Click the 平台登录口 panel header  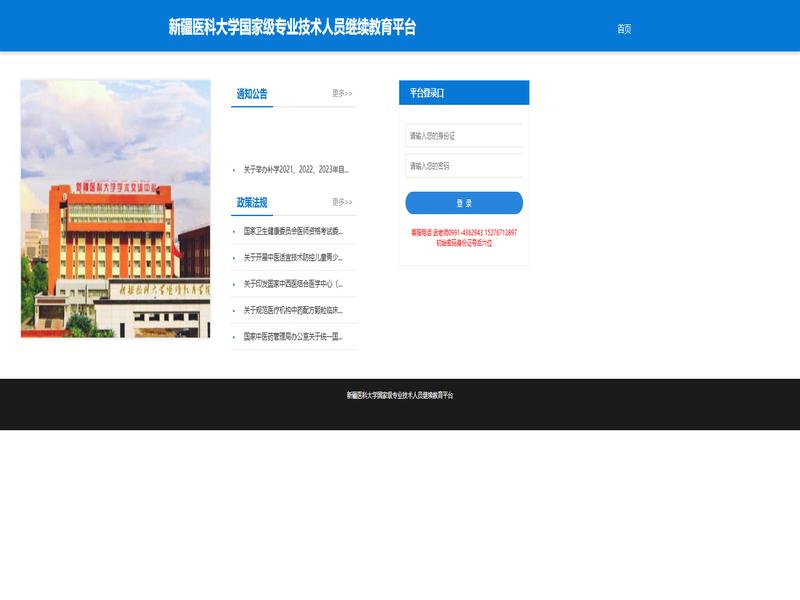[x=464, y=93]
